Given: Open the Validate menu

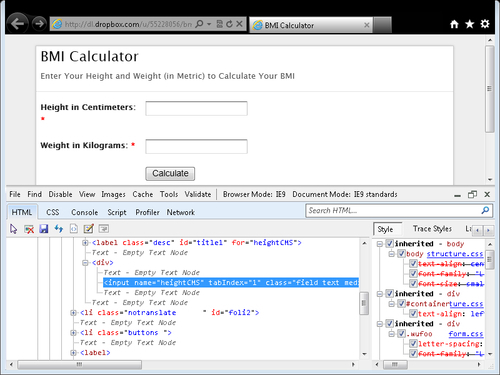Looking at the screenshot, I should point(198,194).
